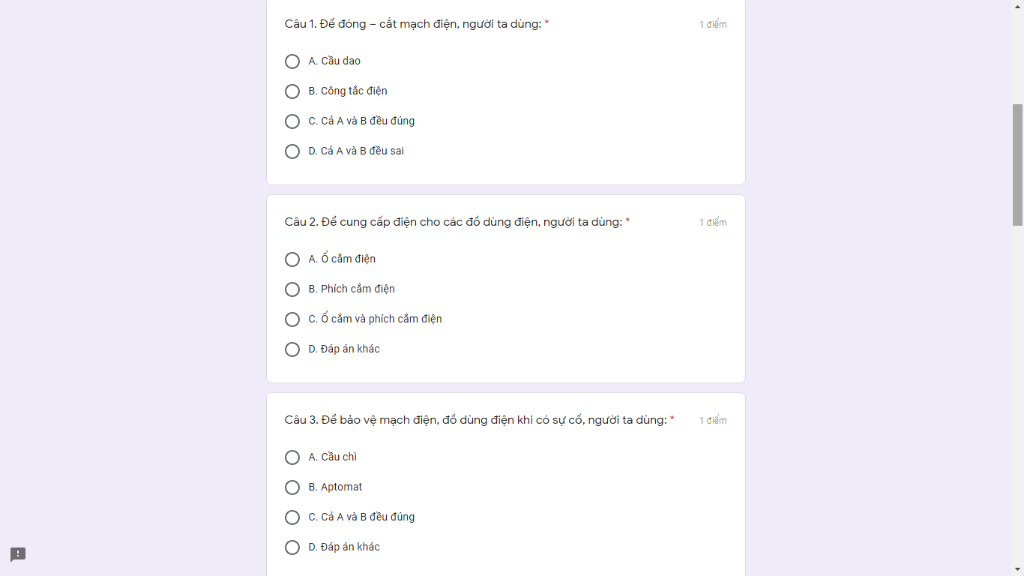Select D. Cả A và B đều sai
Screen dimensions: 1024x576
pos(292,151)
